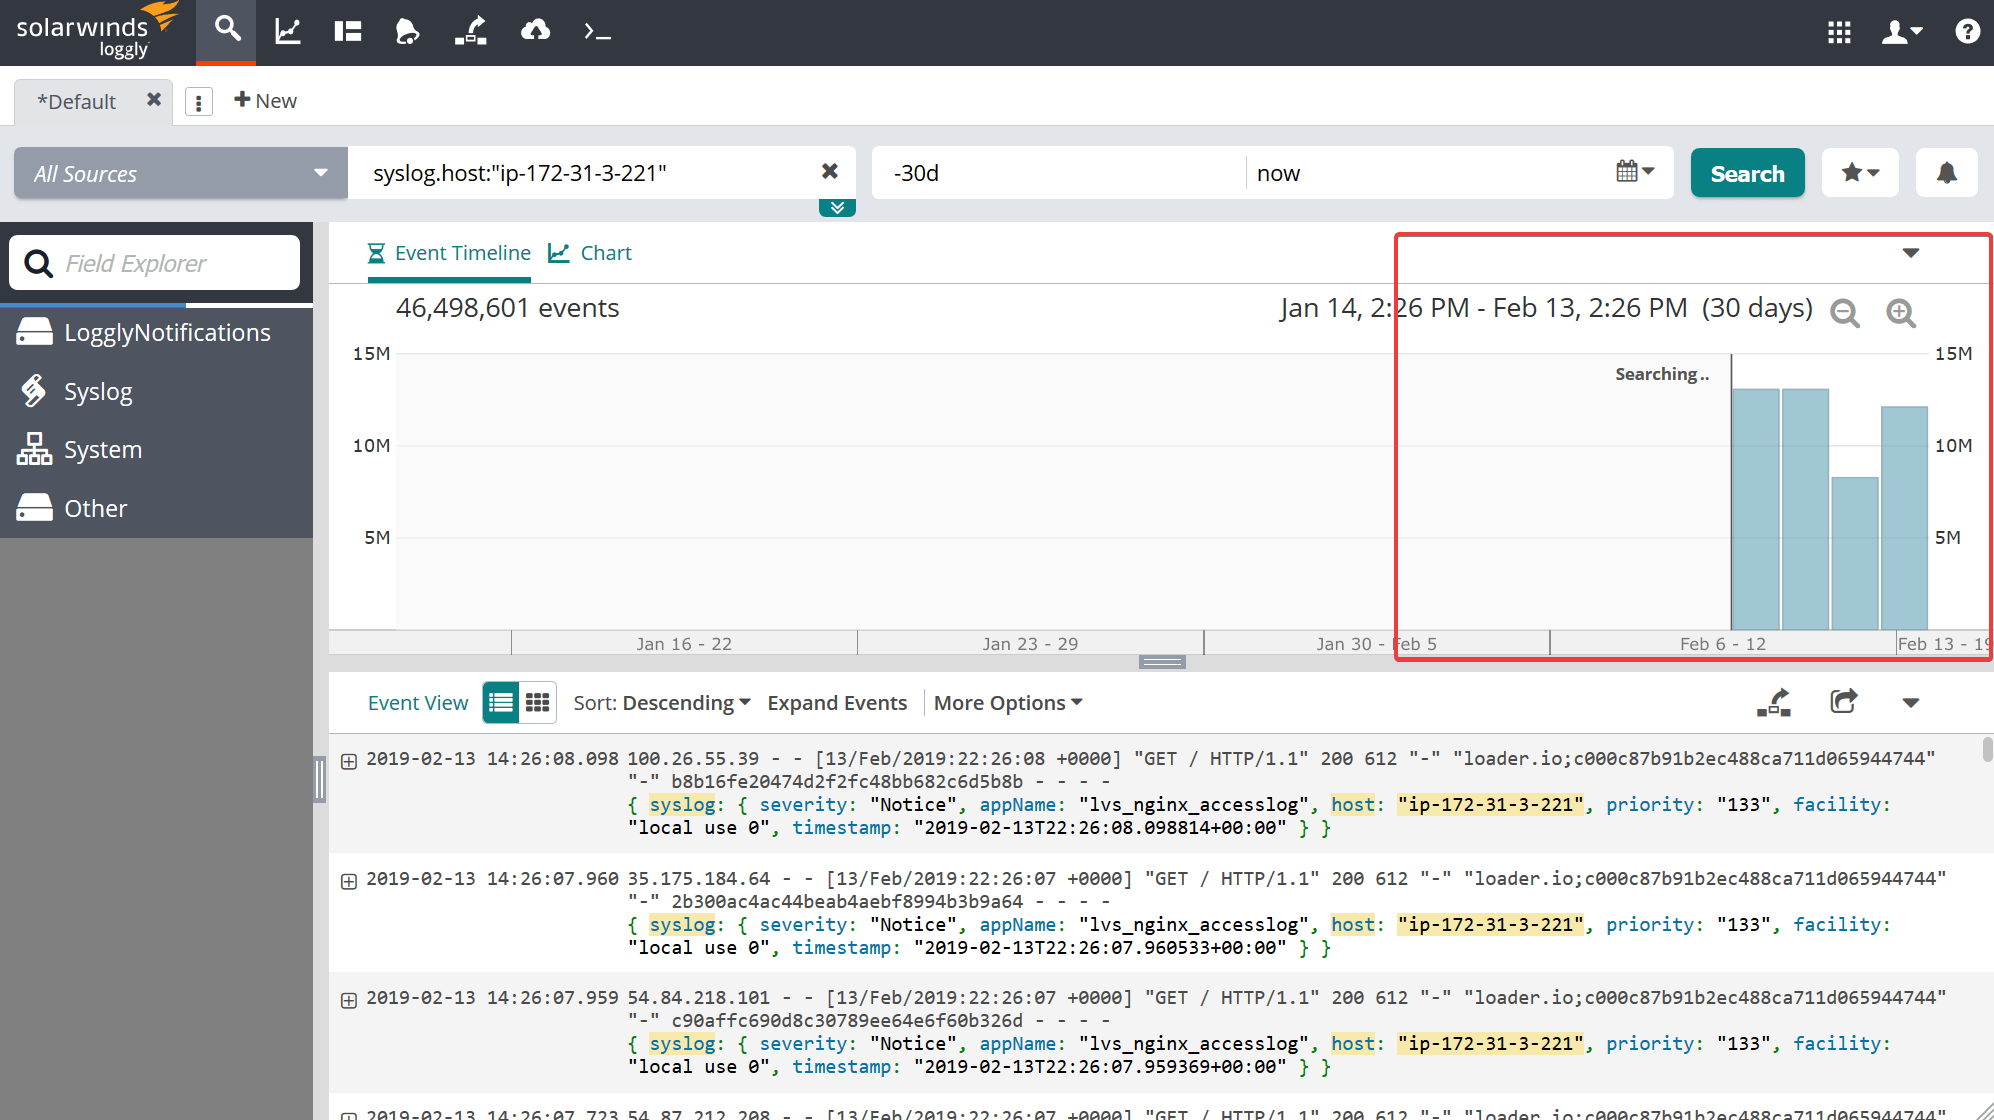Open the Live Tail terminal icon

click(597, 32)
